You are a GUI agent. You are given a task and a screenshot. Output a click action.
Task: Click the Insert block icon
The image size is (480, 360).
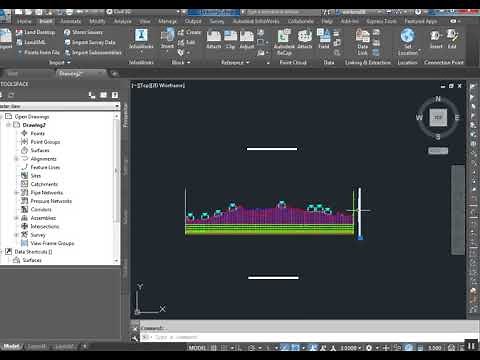[x=167, y=35]
